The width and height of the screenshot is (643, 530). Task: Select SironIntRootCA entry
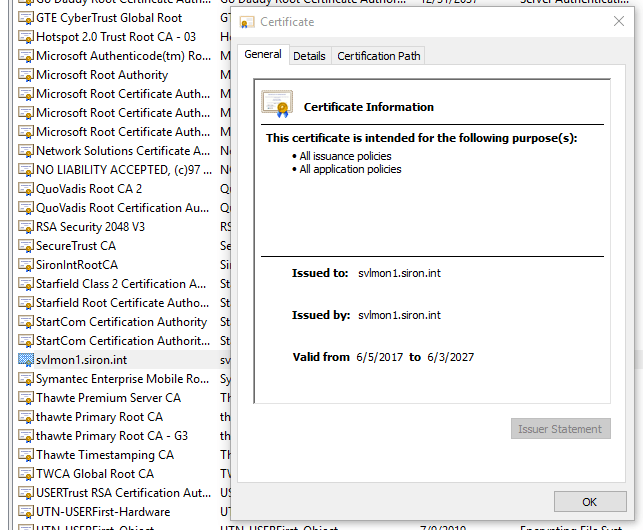[77, 265]
